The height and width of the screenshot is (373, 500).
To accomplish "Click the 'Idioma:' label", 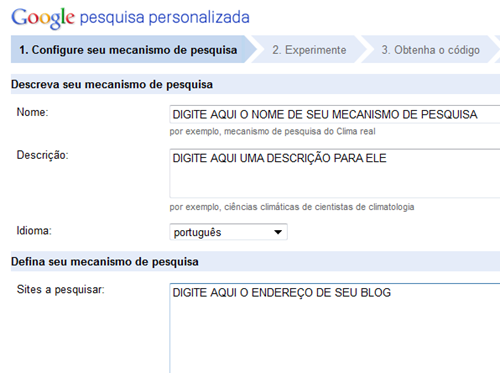I will (34, 231).
